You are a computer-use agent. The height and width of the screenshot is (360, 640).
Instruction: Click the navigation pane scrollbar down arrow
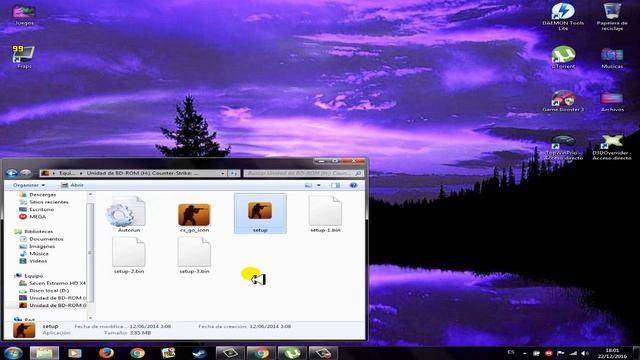tap(91, 318)
